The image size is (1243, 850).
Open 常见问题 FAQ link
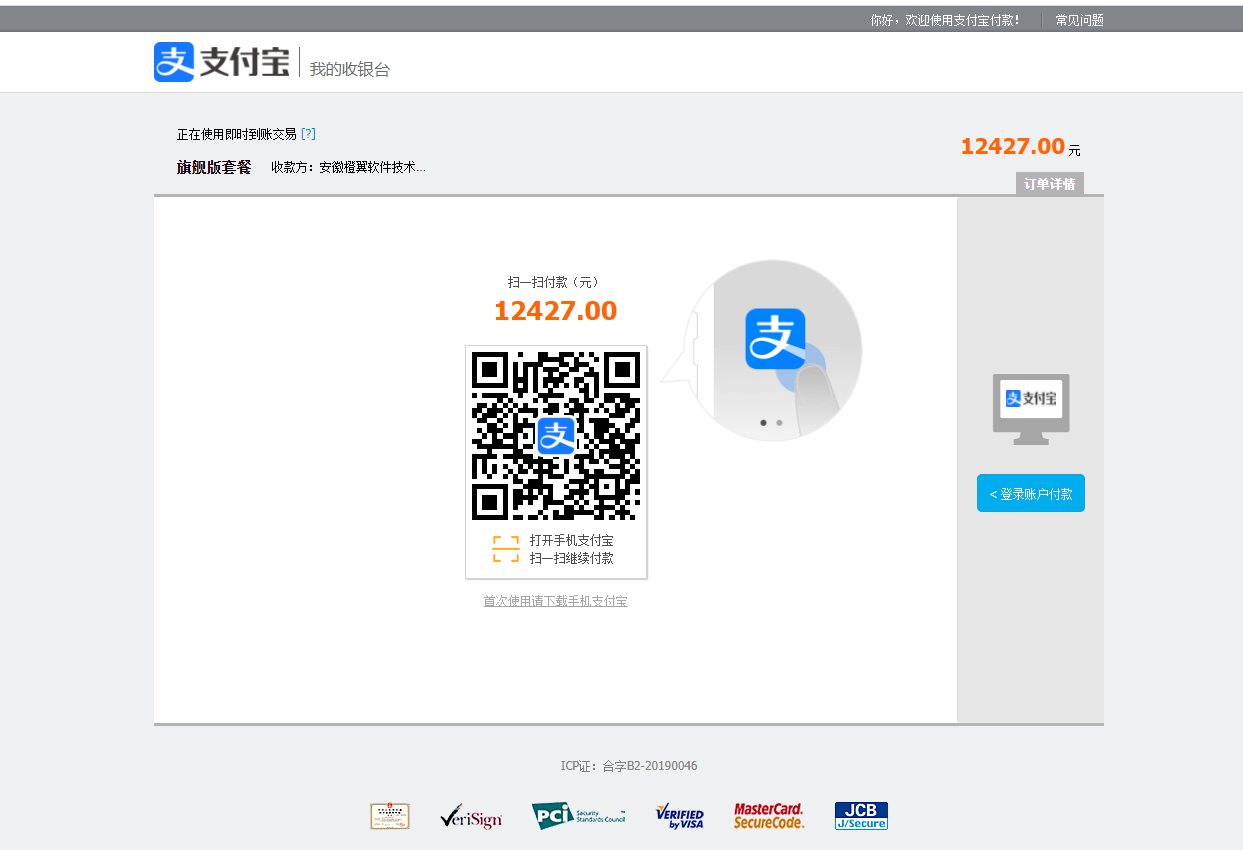click(1080, 20)
